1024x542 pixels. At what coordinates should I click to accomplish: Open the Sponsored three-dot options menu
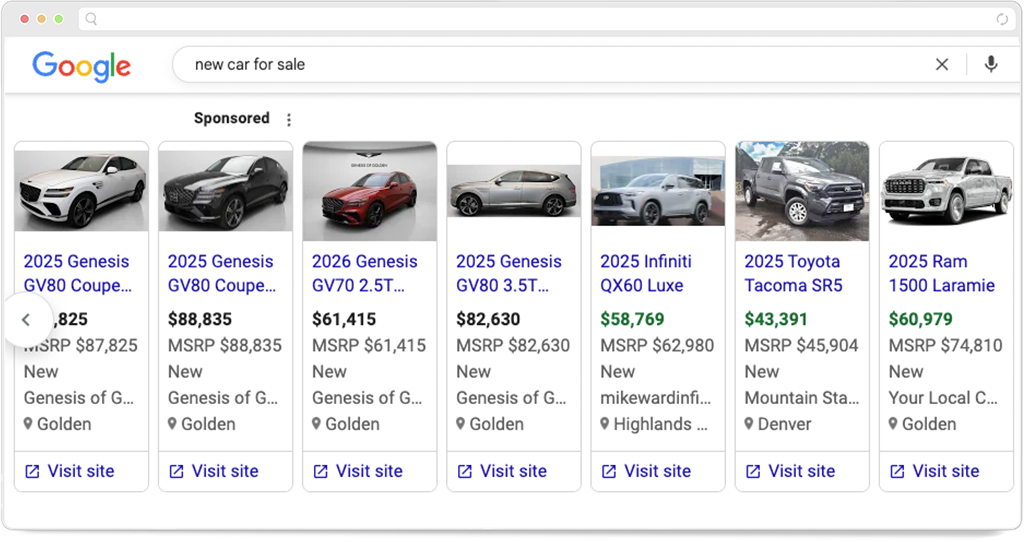pyautogui.click(x=289, y=120)
